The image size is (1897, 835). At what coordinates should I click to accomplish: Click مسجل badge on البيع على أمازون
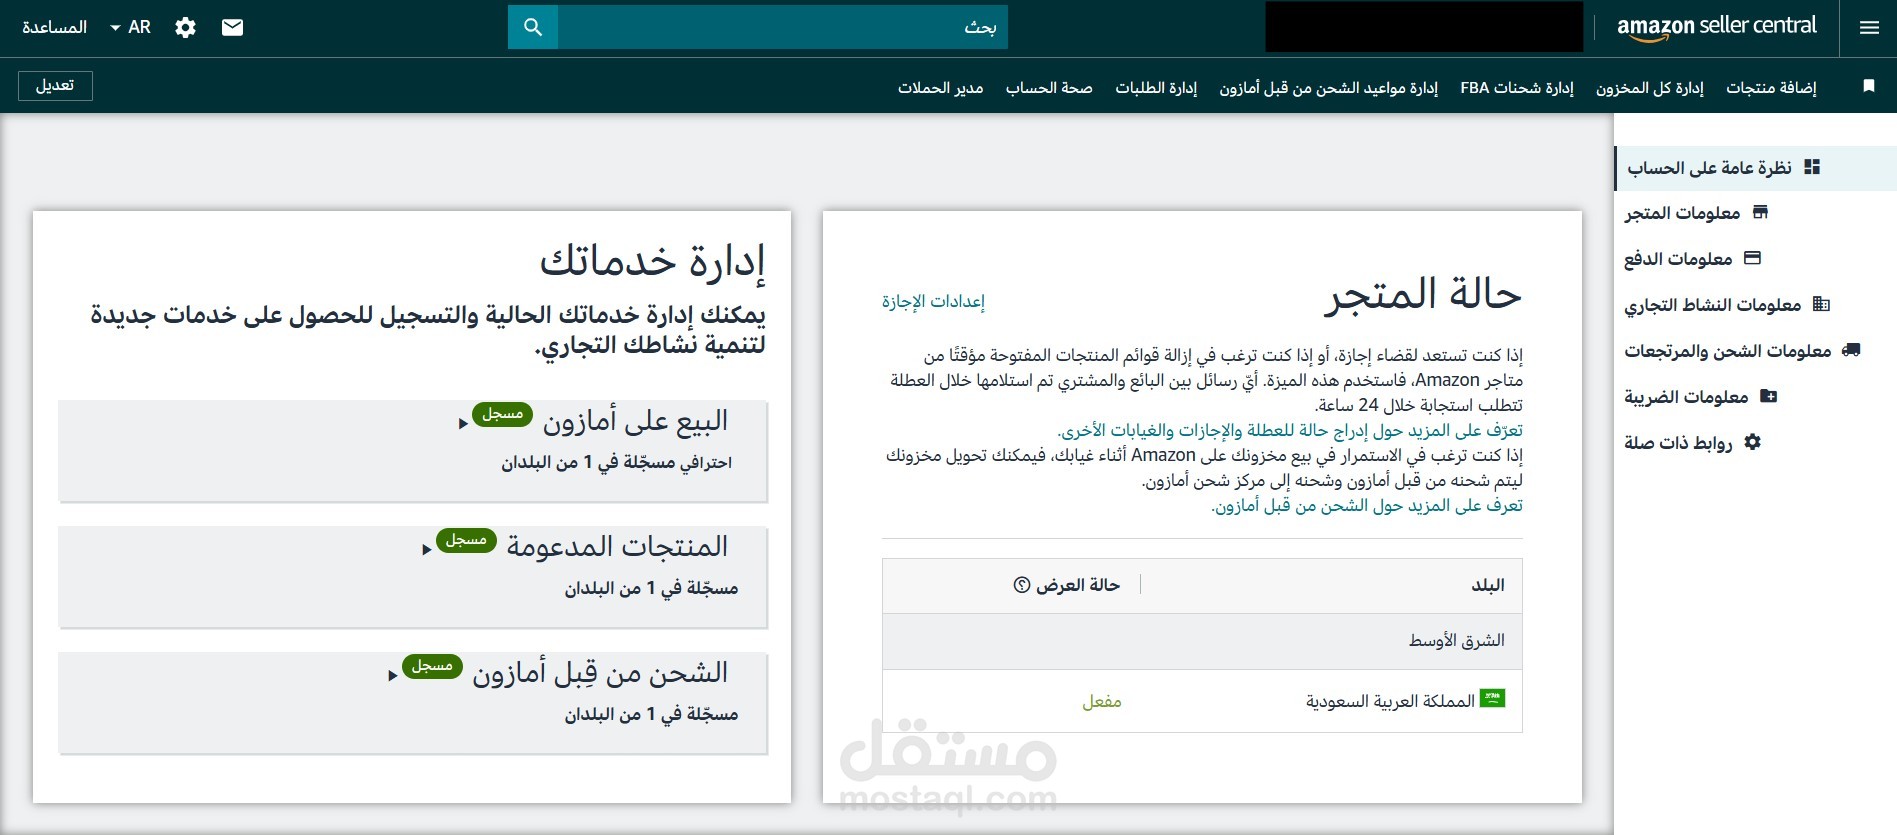[502, 414]
